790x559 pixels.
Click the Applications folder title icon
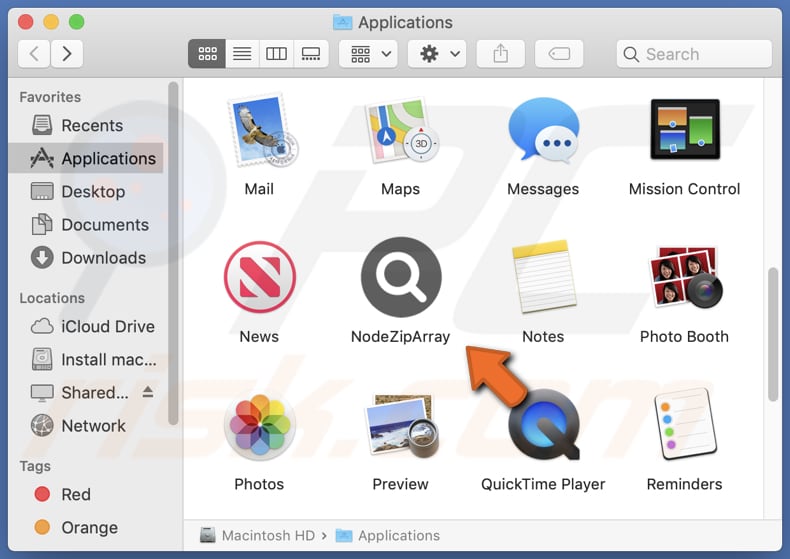click(343, 22)
